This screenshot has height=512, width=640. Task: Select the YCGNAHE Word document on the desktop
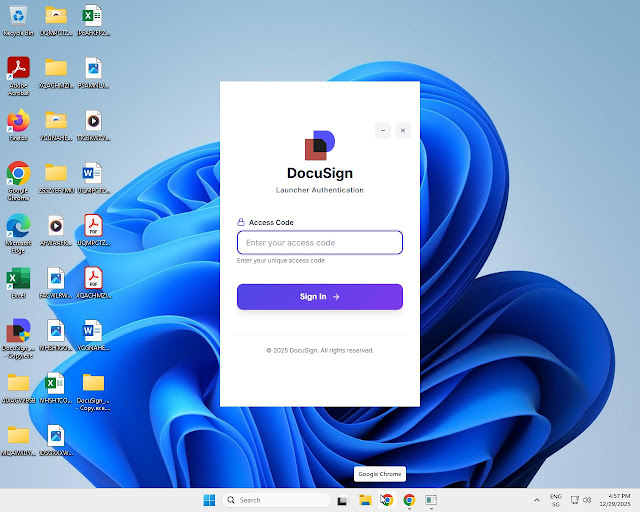[x=93, y=335]
